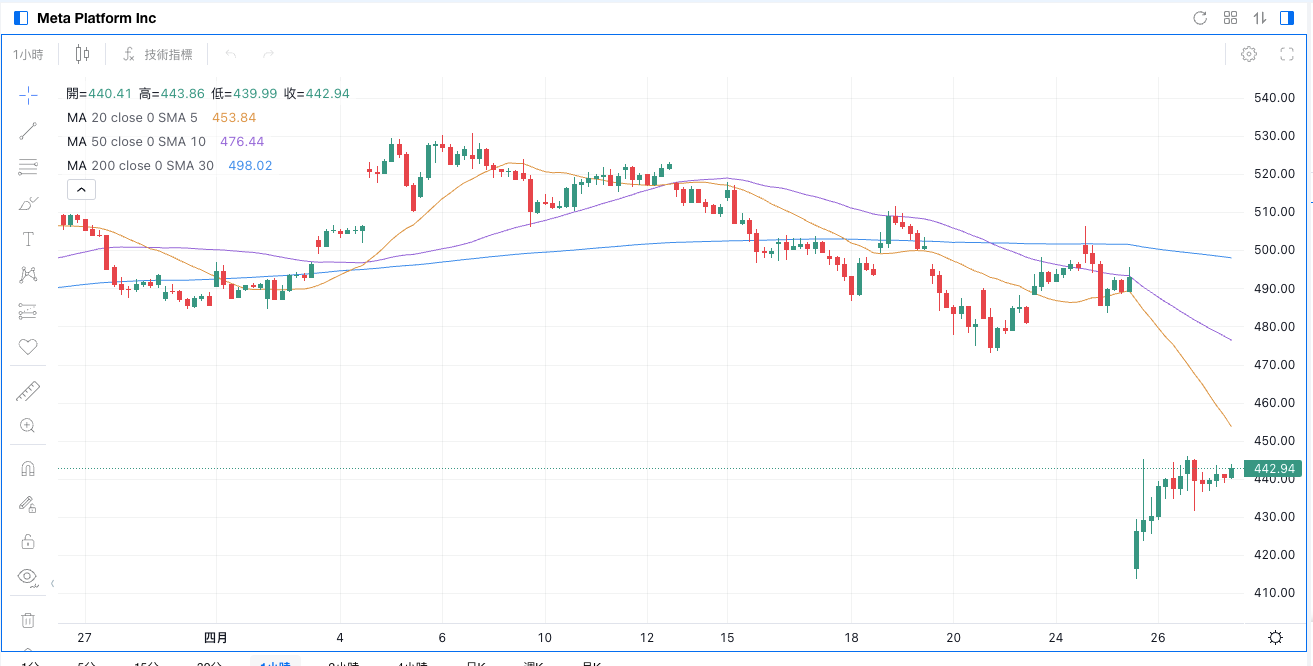The image size is (1313, 666).
Task: Collapse the MA indicator legend
Action: [81, 189]
